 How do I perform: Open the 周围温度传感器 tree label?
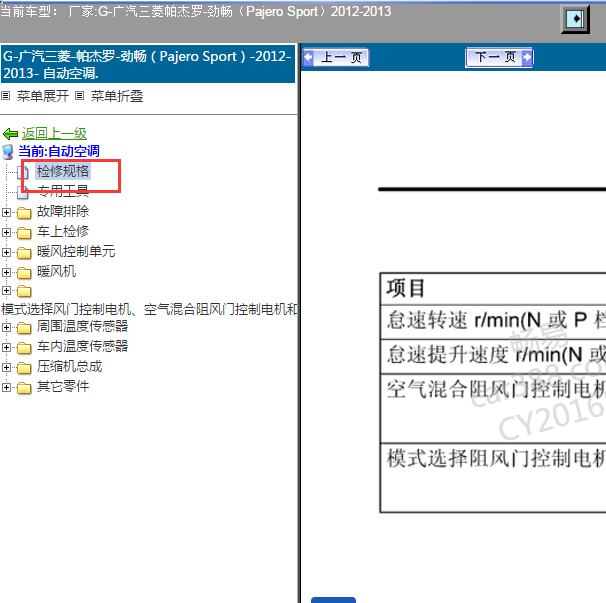pyautogui.click(x=82, y=326)
